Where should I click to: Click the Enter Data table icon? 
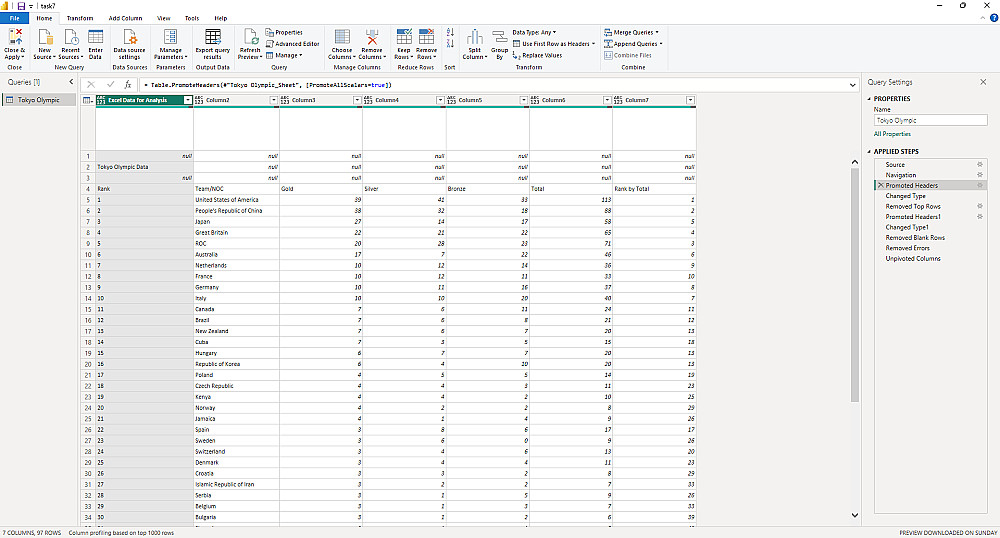pyautogui.click(x=95, y=37)
